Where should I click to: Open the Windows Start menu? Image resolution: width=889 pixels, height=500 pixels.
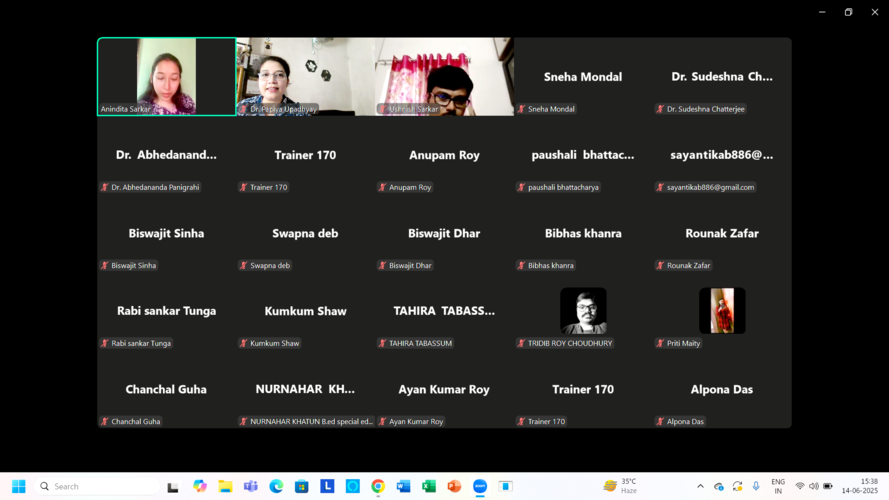[18, 486]
